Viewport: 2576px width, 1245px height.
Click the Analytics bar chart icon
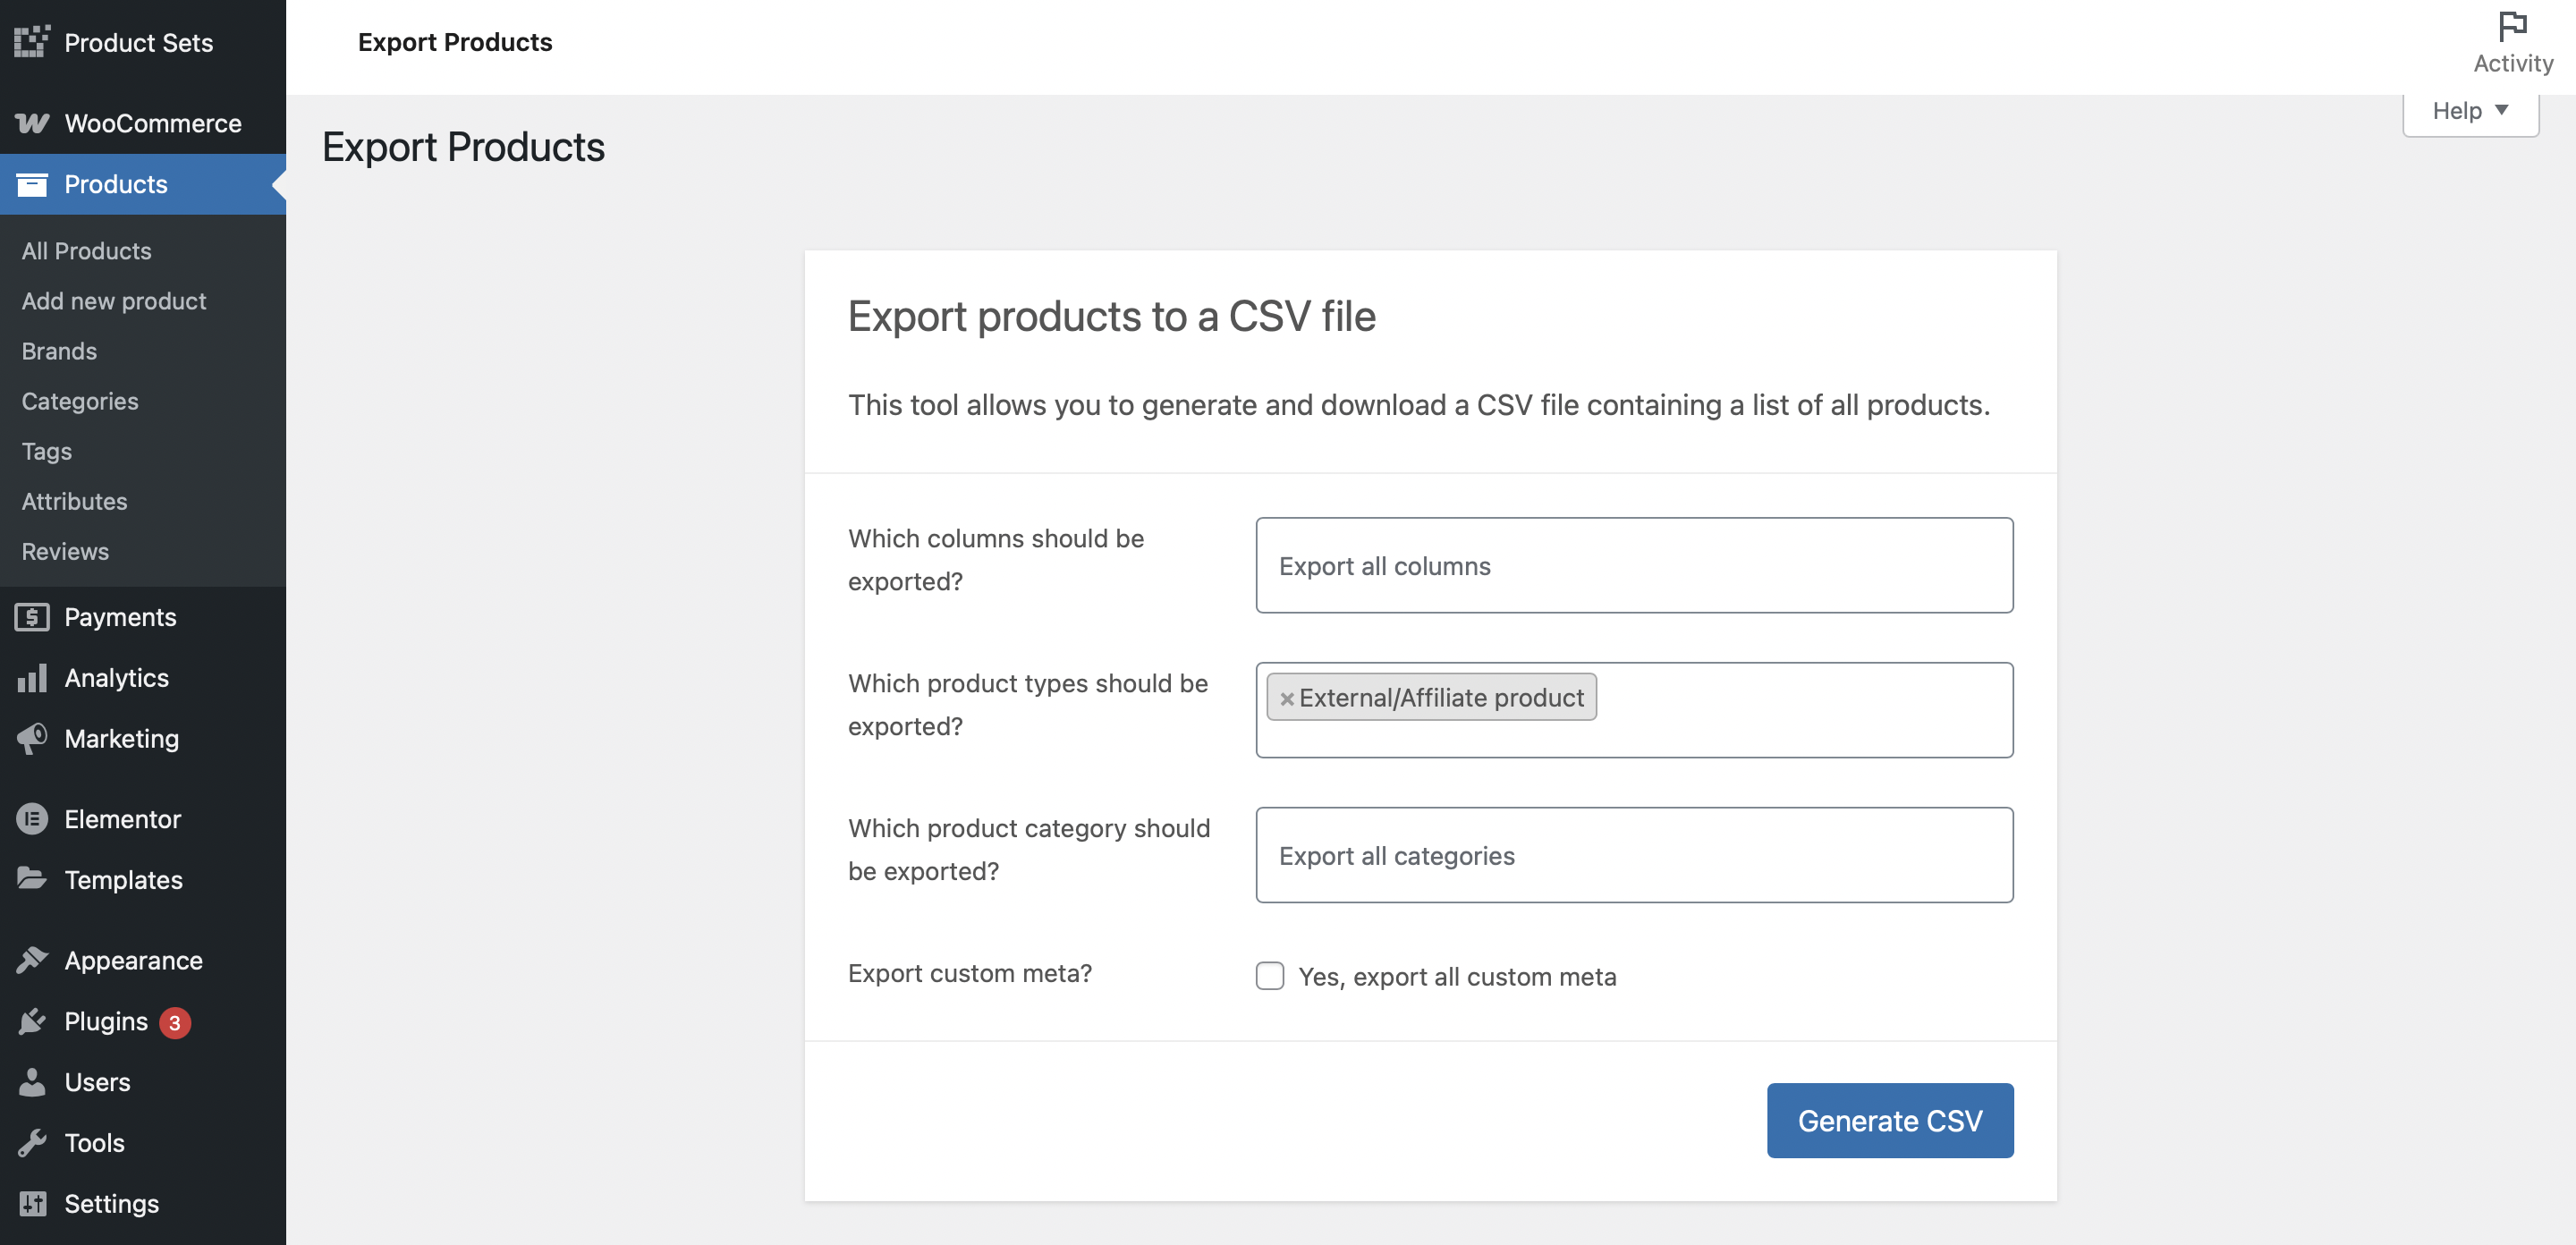(32, 678)
